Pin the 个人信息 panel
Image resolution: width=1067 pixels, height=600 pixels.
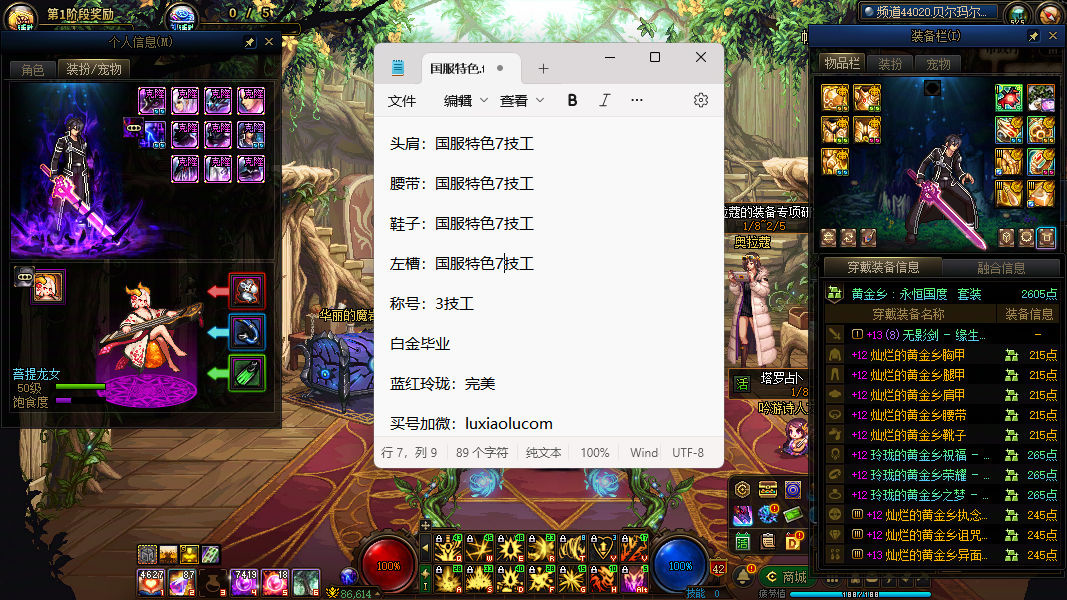tap(250, 43)
